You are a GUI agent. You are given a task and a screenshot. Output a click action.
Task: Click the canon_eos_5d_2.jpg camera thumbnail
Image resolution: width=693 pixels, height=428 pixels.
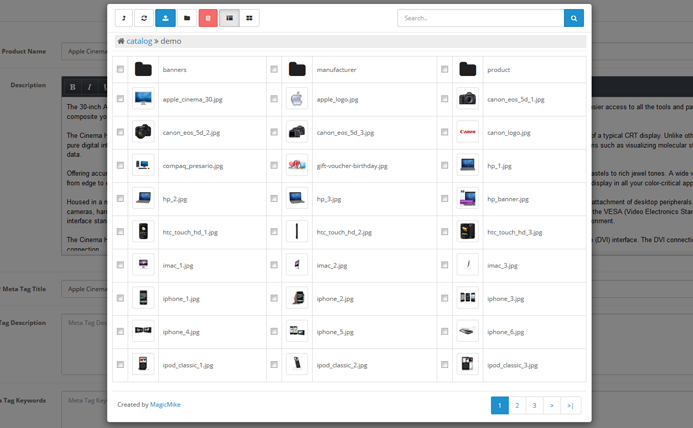[x=143, y=132]
